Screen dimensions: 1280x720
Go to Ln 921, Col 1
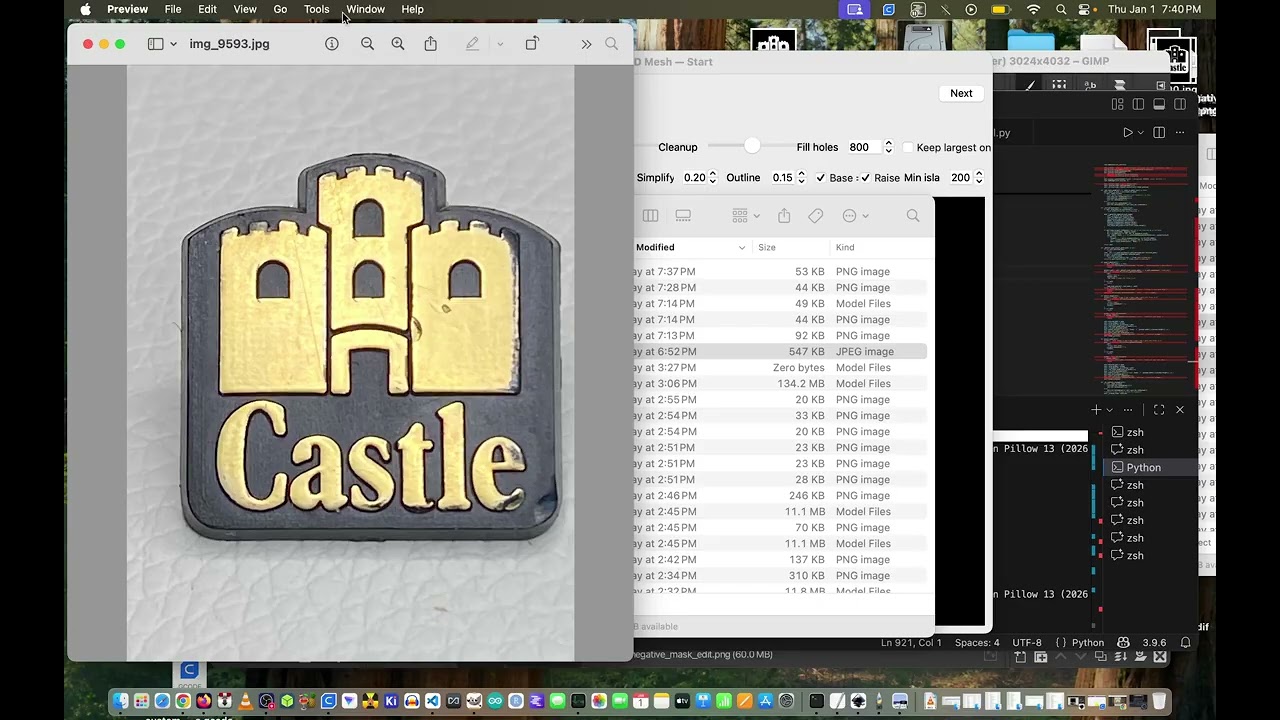(x=911, y=643)
